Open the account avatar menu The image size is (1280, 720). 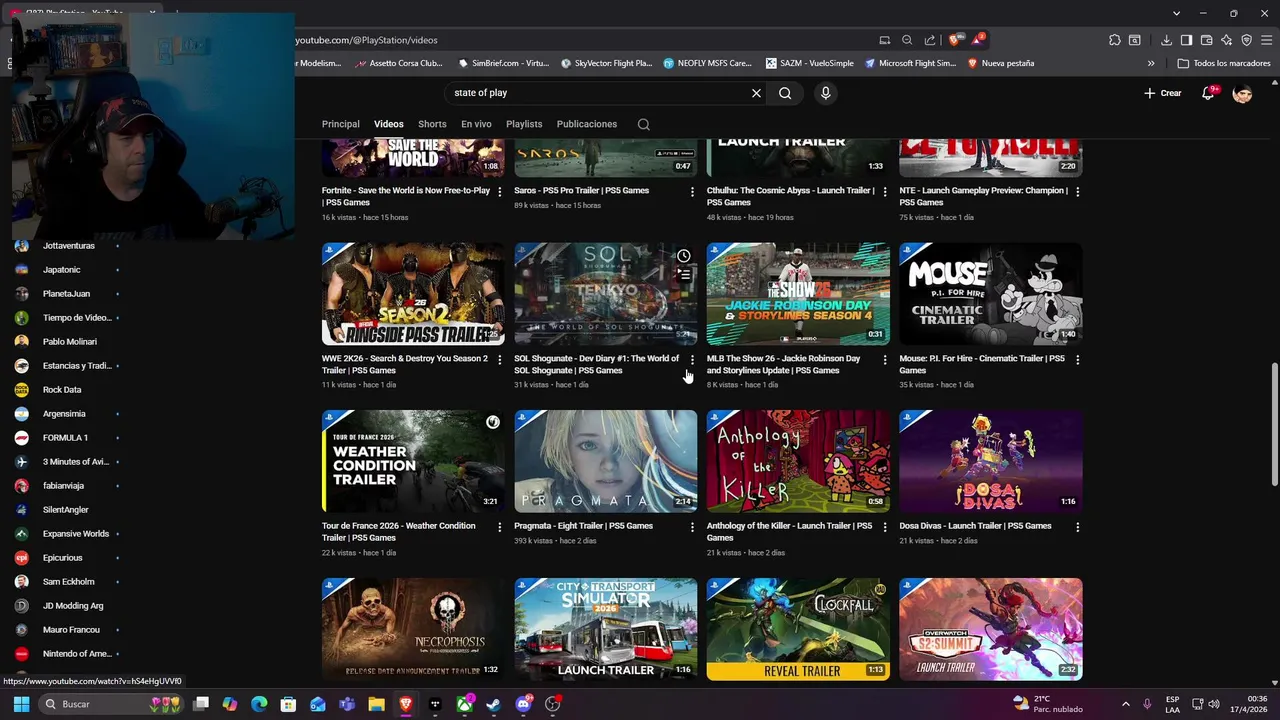pyautogui.click(x=1243, y=93)
